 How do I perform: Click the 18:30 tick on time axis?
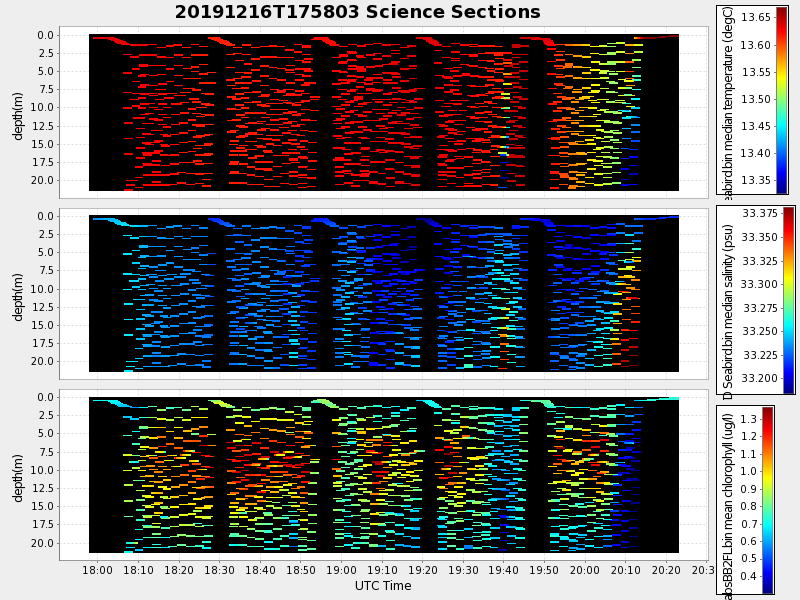click(x=220, y=570)
